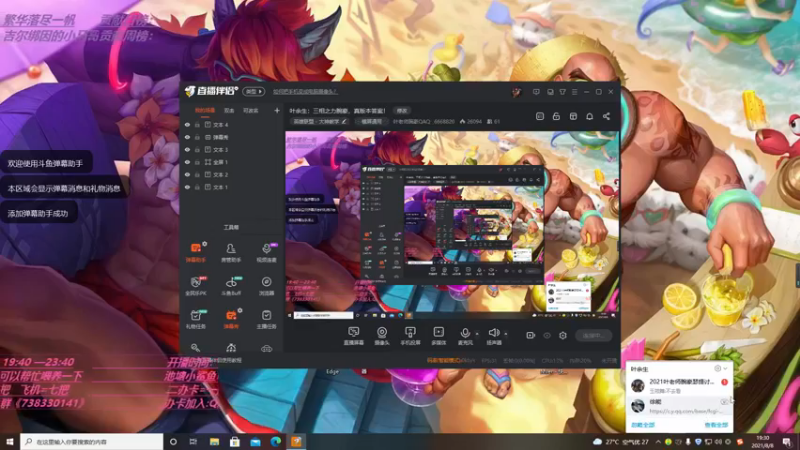Open the 全民乐PK tool

196,286
